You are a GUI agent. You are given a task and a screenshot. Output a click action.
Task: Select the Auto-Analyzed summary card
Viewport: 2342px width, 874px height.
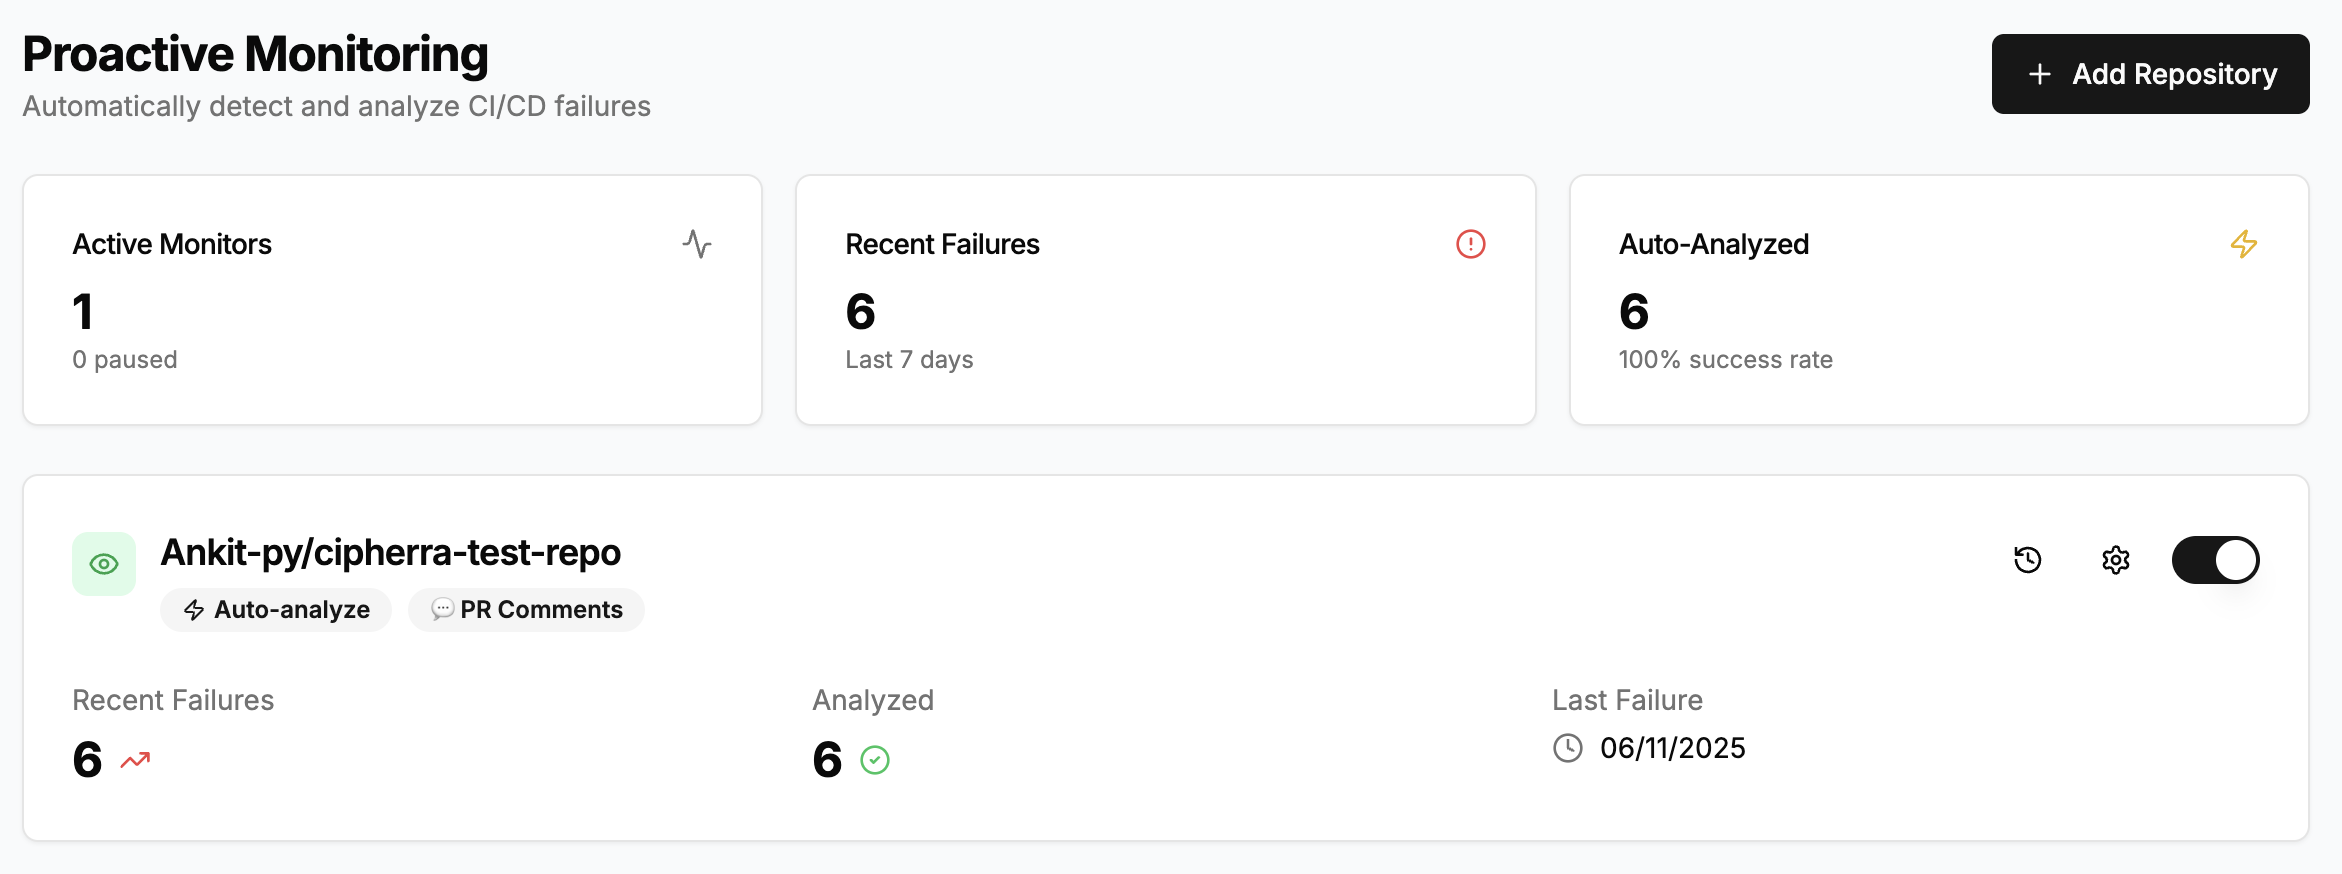tap(1940, 300)
